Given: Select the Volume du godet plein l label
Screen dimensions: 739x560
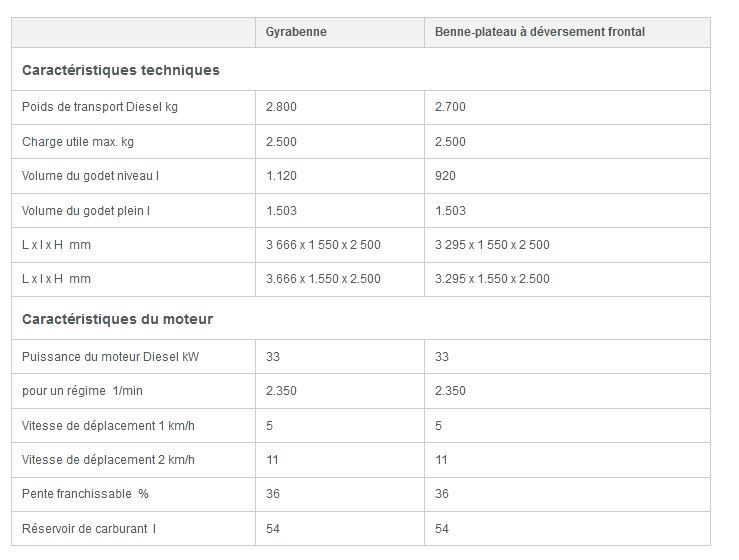Looking at the screenshot, I should tap(86, 211).
